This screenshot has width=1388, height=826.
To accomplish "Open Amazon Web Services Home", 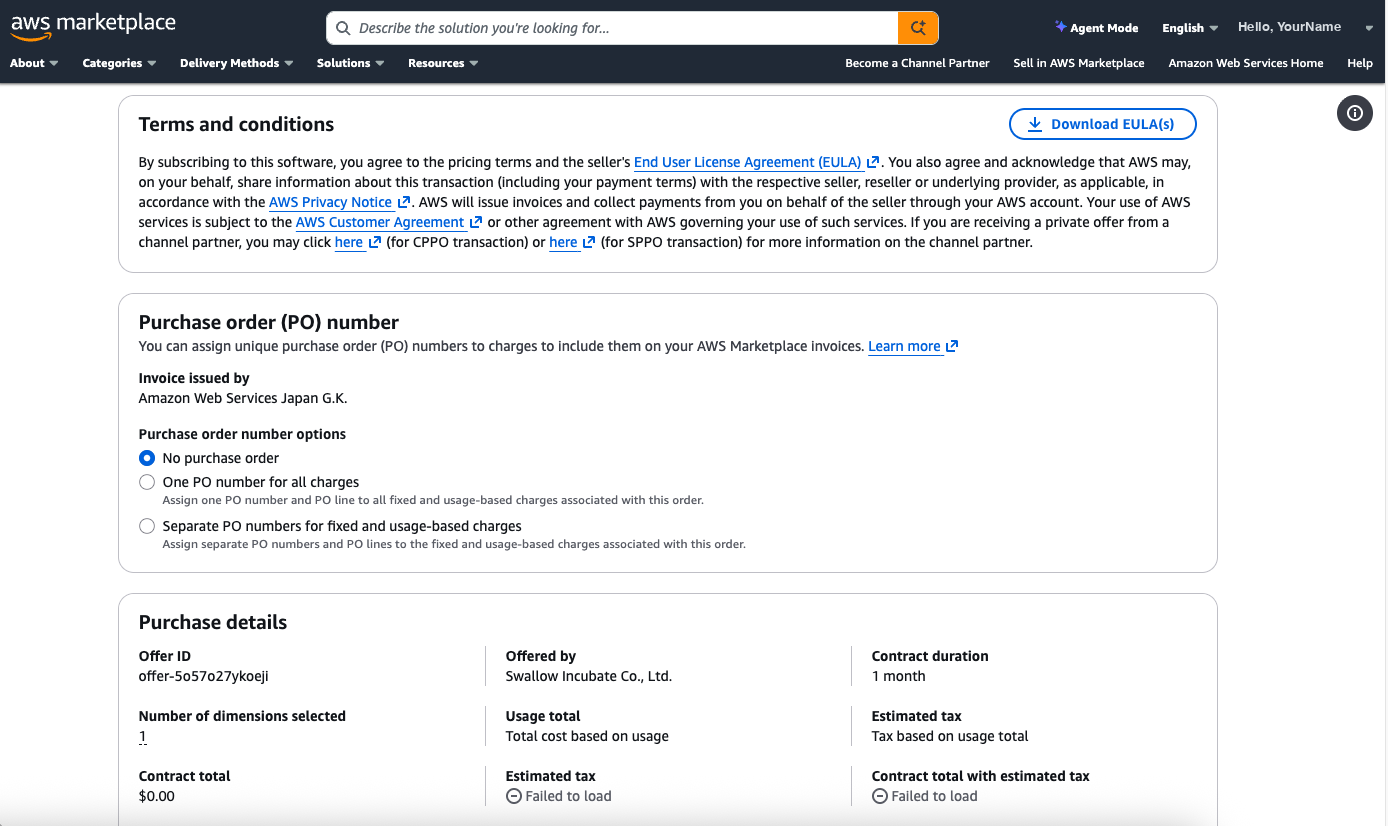I will click(1246, 63).
